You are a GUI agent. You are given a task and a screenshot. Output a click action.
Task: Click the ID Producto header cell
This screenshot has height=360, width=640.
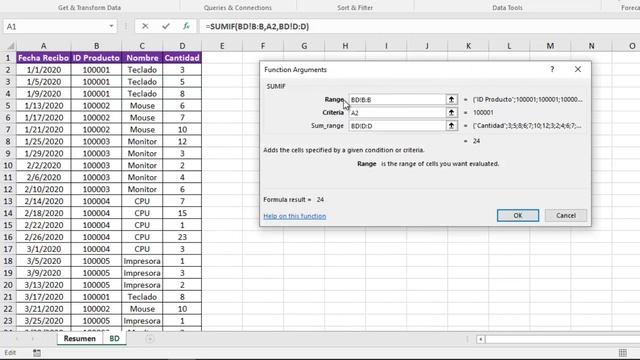tap(96, 58)
